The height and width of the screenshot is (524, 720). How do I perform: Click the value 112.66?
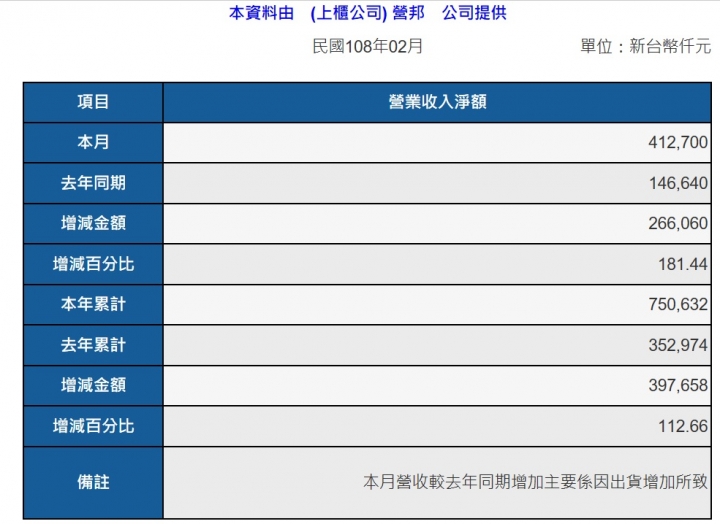[683, 426]
